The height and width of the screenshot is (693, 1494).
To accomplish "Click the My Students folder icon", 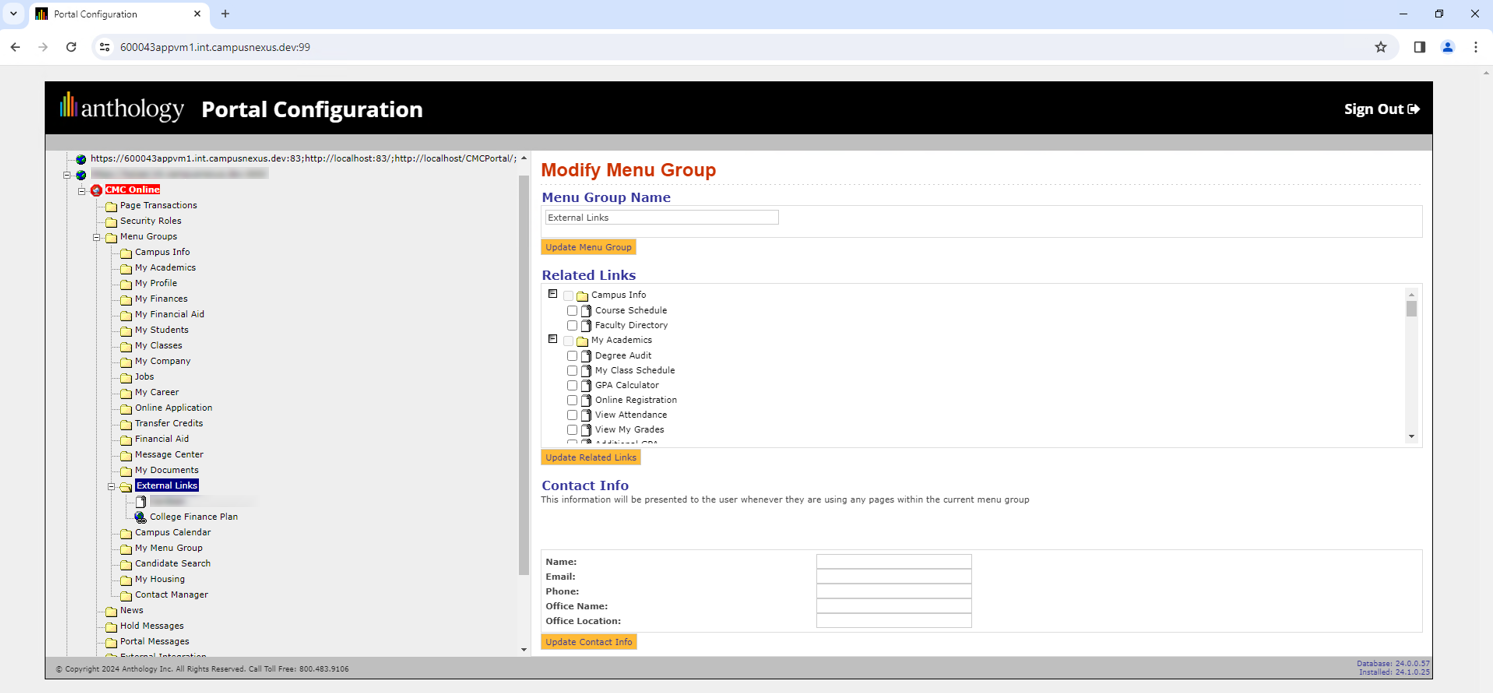I will (126, 330).
